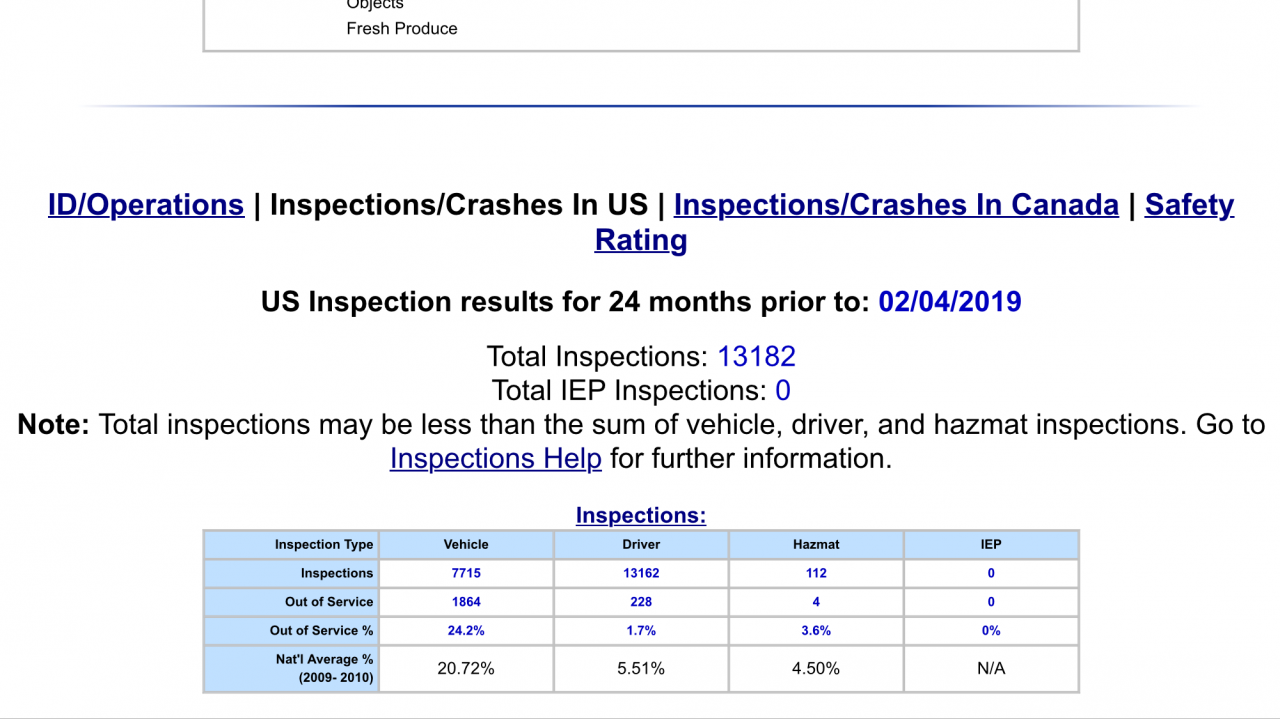
Task: Select the driver inspections count 13162
Action: (641, 573)
